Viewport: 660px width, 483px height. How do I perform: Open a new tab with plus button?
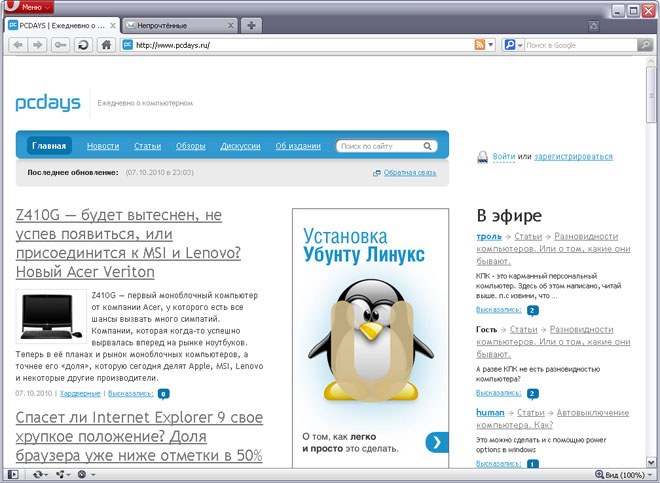click(251, 26)
